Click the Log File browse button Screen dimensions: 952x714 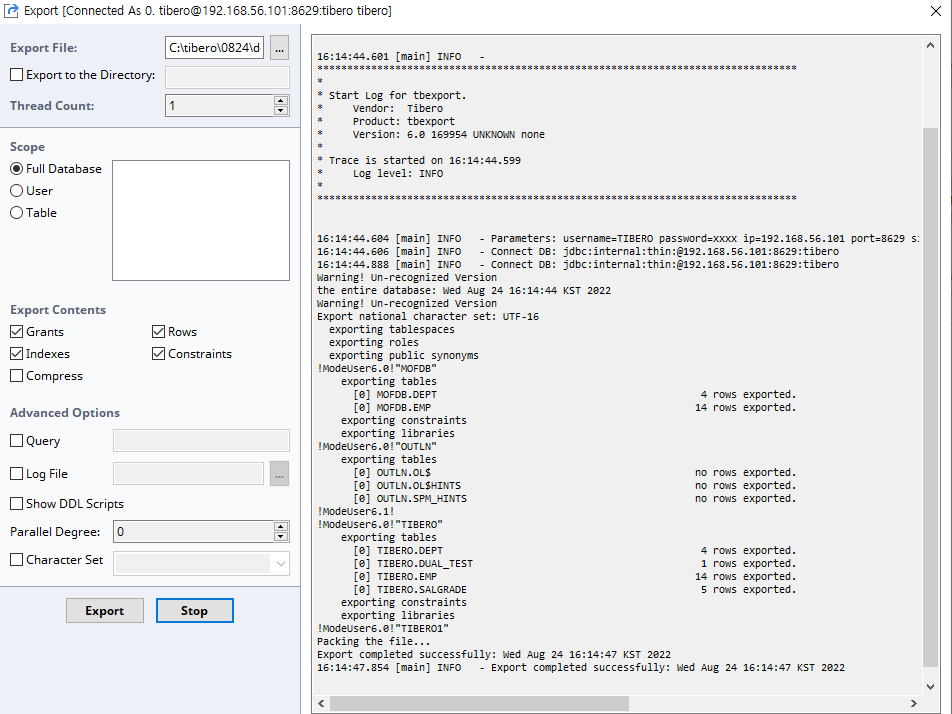(x=280, y=474)
